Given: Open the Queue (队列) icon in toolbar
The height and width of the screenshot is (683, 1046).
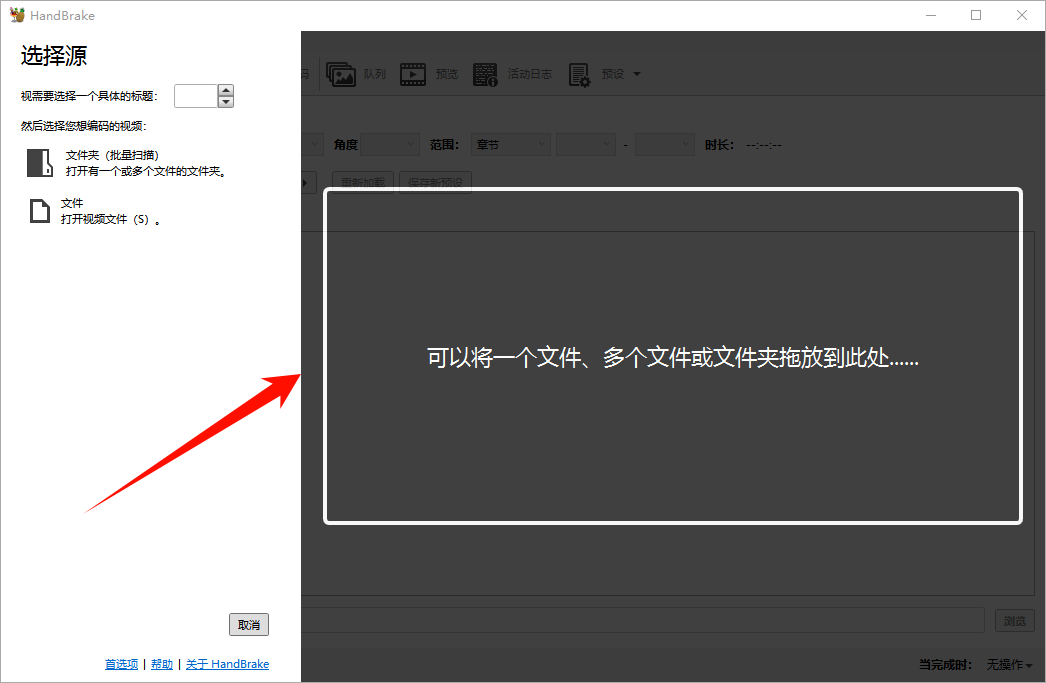Looking at the screenshot, I should (341, 74).
